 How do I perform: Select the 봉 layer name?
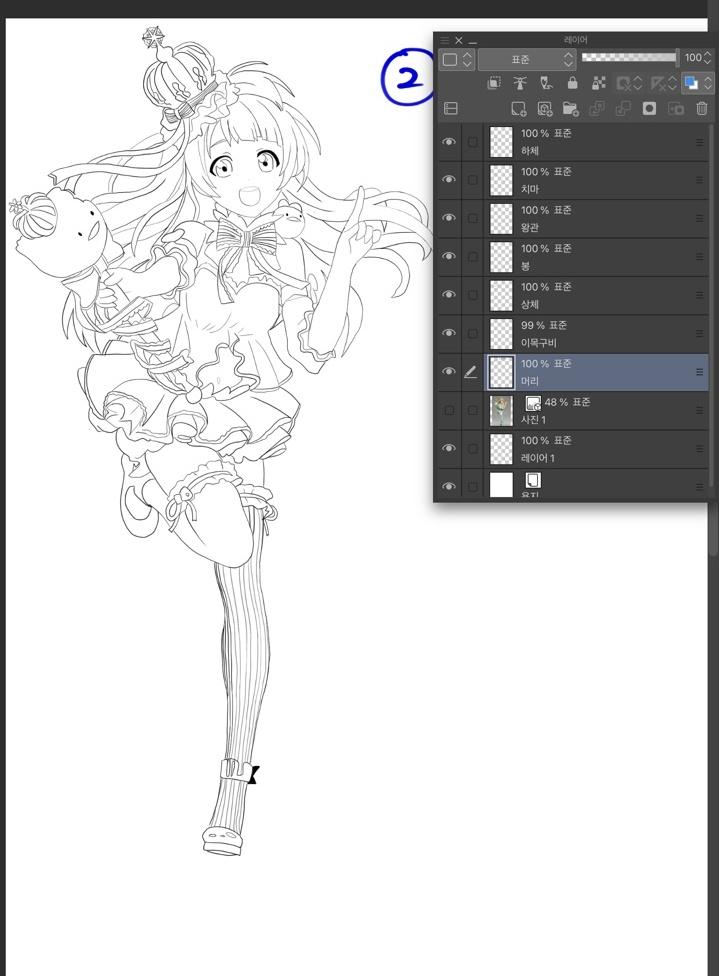pyautogui.click(x=525, y=266)
